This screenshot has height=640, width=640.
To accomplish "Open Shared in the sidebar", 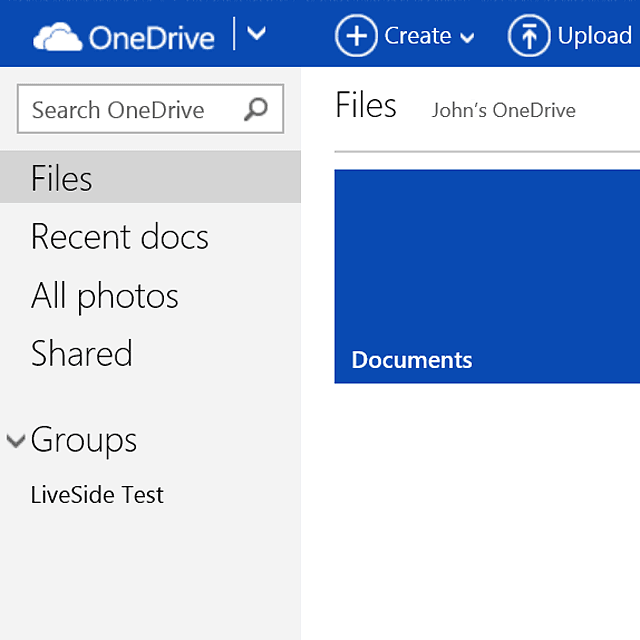I will tap(82, 353).
